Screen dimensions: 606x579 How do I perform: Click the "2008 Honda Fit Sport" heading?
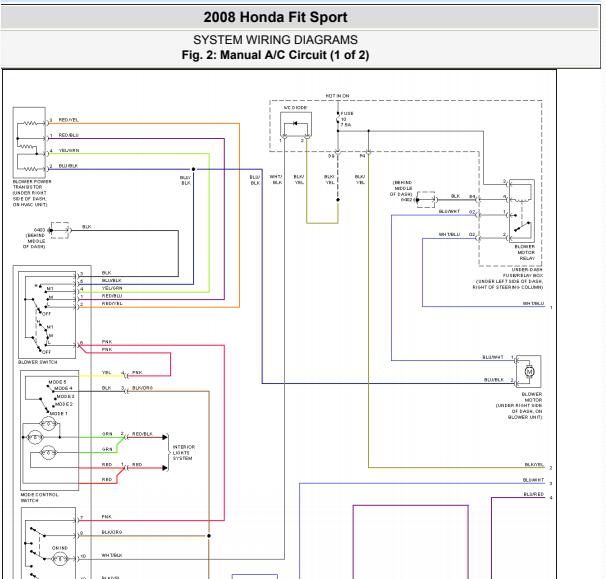pos(275,17)
